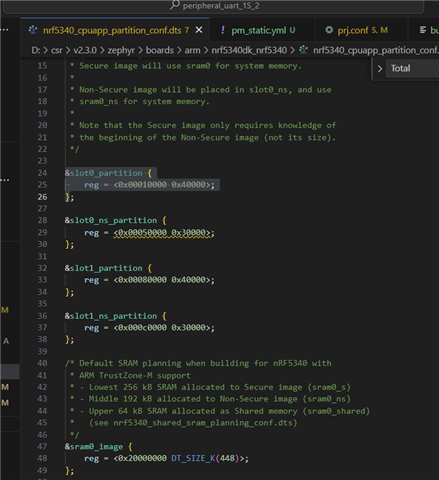Click the value <0x000c0000 0x30000> on line 37
The height and width of the screenshot is (480, 439).
pos(162,327)
